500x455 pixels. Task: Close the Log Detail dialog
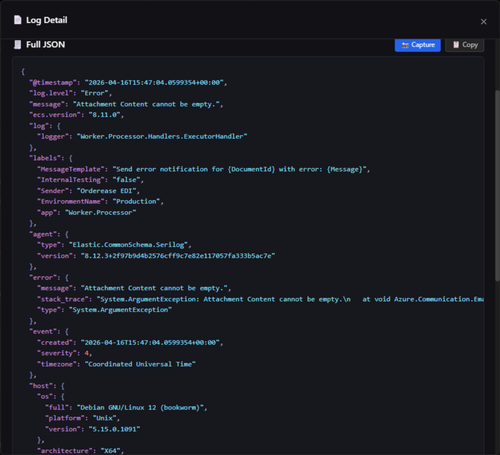(x=483, y=22)
